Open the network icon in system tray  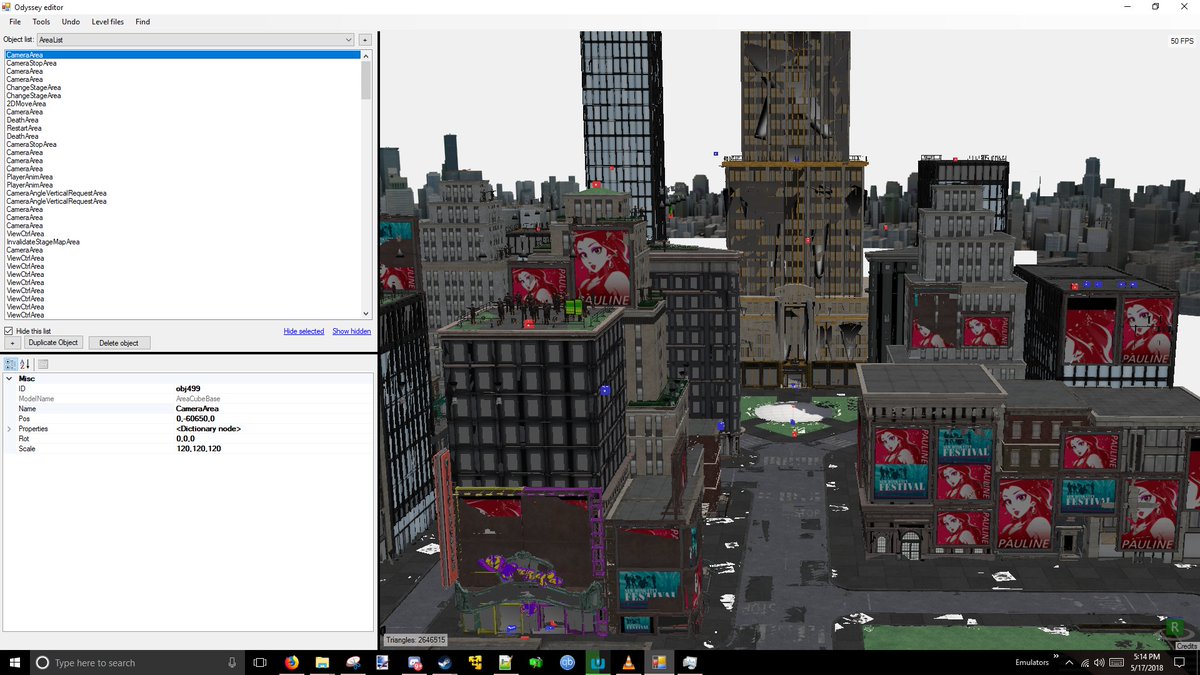pyautogui.click(x=1085, y=662)
